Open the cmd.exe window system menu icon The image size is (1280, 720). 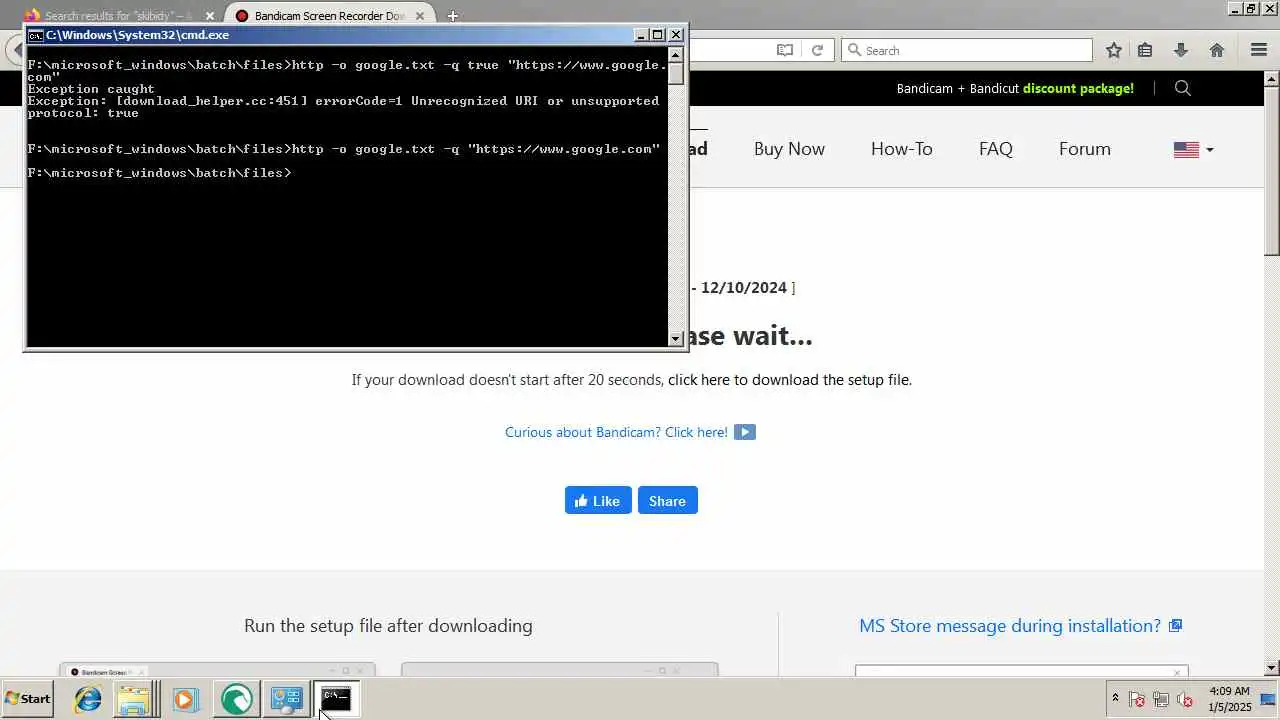36,35
